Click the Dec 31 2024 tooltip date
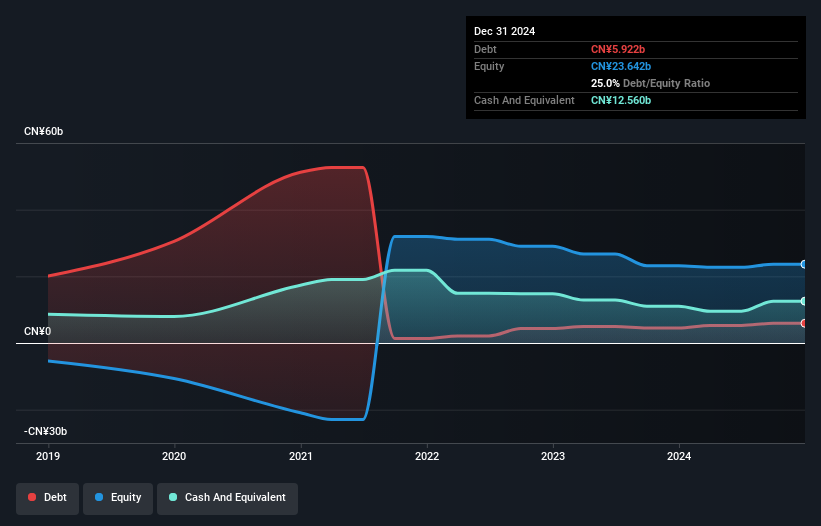821x526 pixels. pos(504,31)
